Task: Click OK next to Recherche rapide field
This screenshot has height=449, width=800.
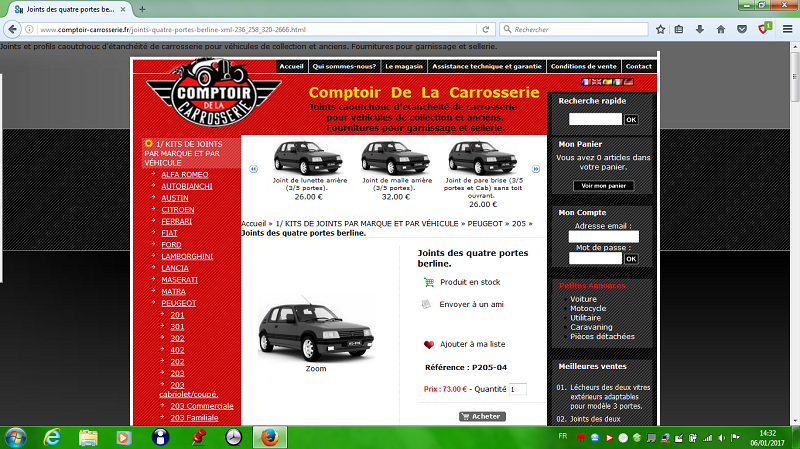Action: point(631,119)
